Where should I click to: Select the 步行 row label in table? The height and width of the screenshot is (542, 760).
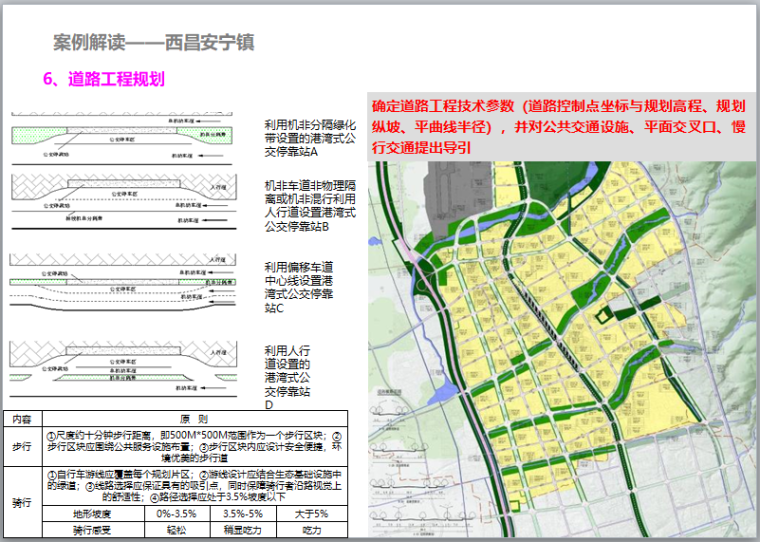20,446
